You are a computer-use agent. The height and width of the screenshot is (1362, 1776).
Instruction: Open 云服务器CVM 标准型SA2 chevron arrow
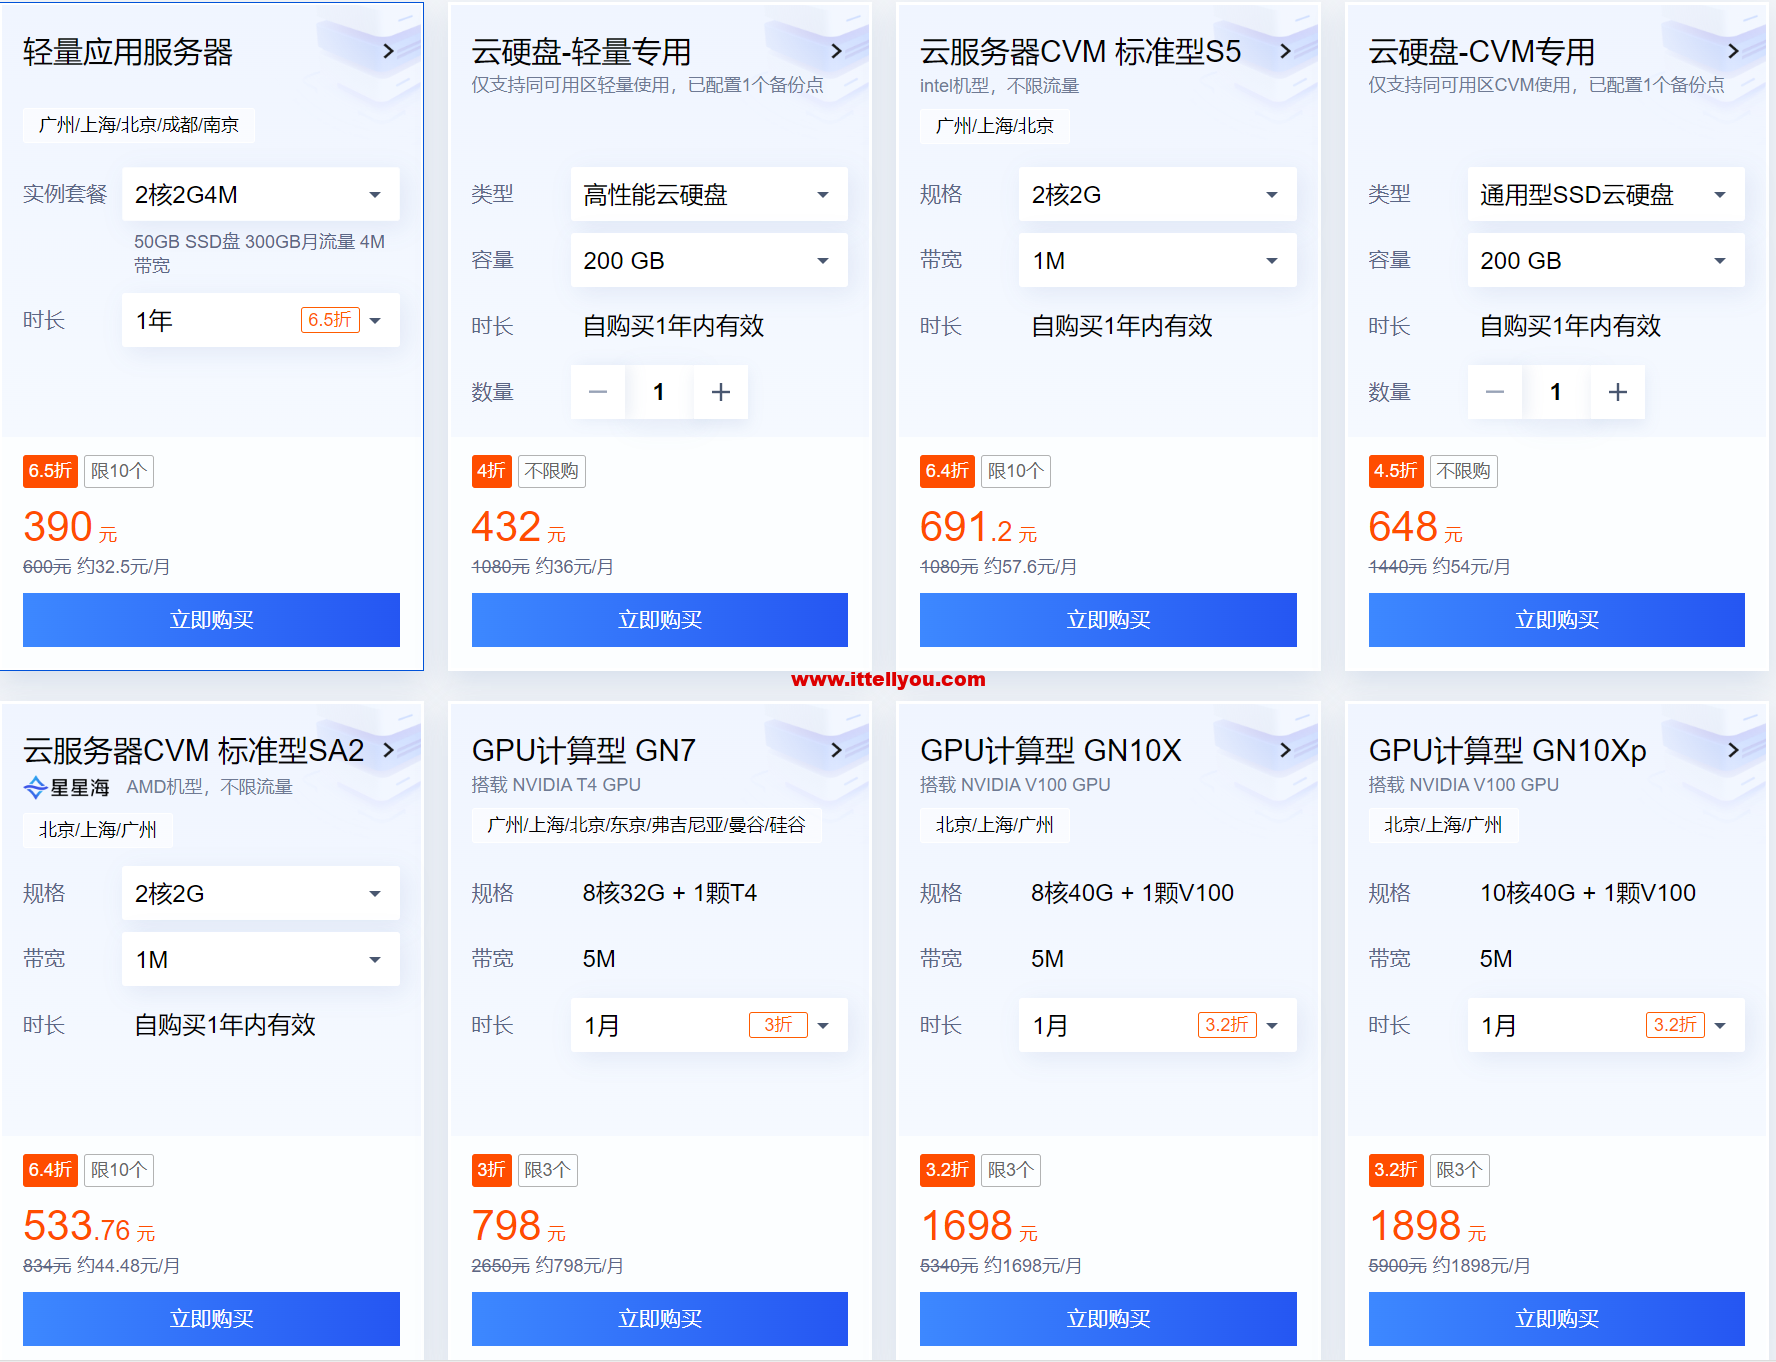pos(389,750)
